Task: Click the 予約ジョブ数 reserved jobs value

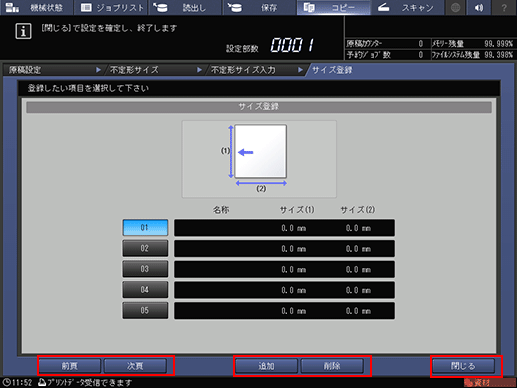Action: [421, 55]
